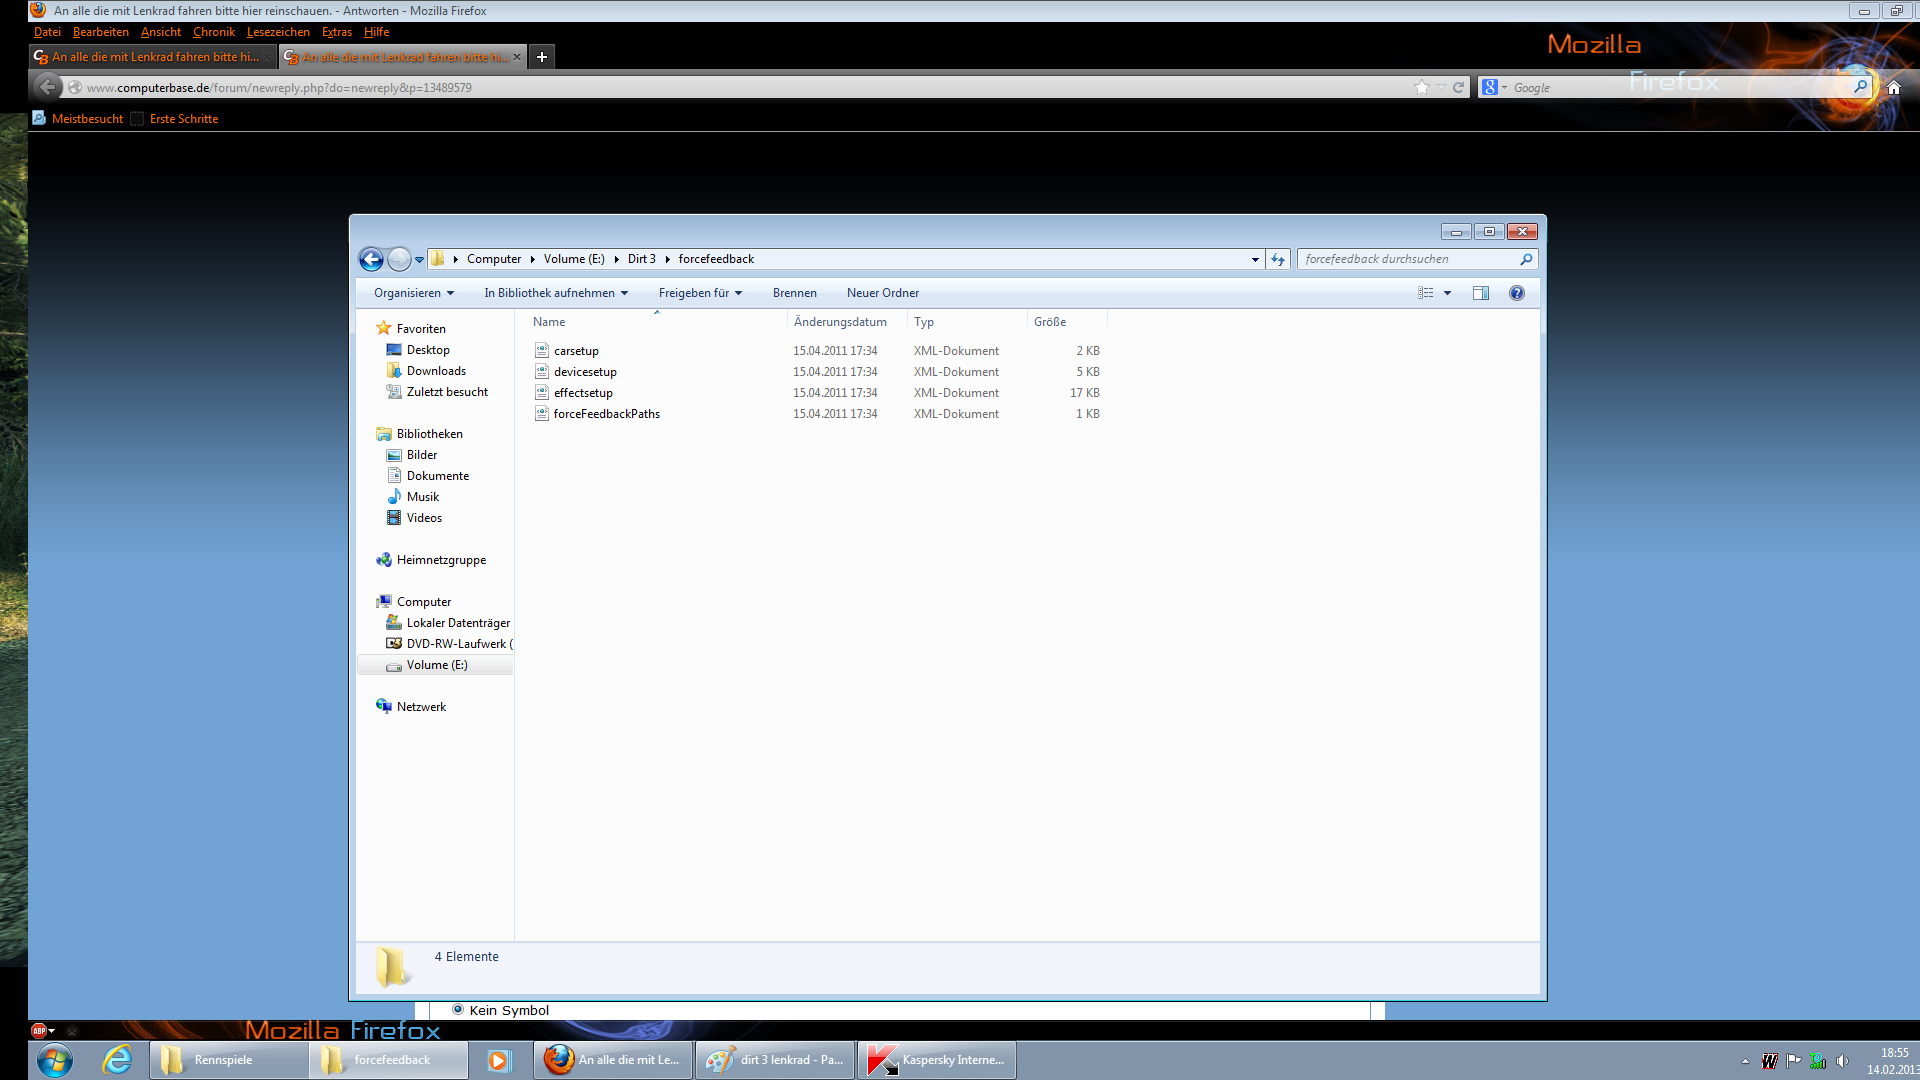Open Windows Media Player taskbar icon
Image resolution: width=1920 pixels, height=1080 pixels.
[498, 1060]
